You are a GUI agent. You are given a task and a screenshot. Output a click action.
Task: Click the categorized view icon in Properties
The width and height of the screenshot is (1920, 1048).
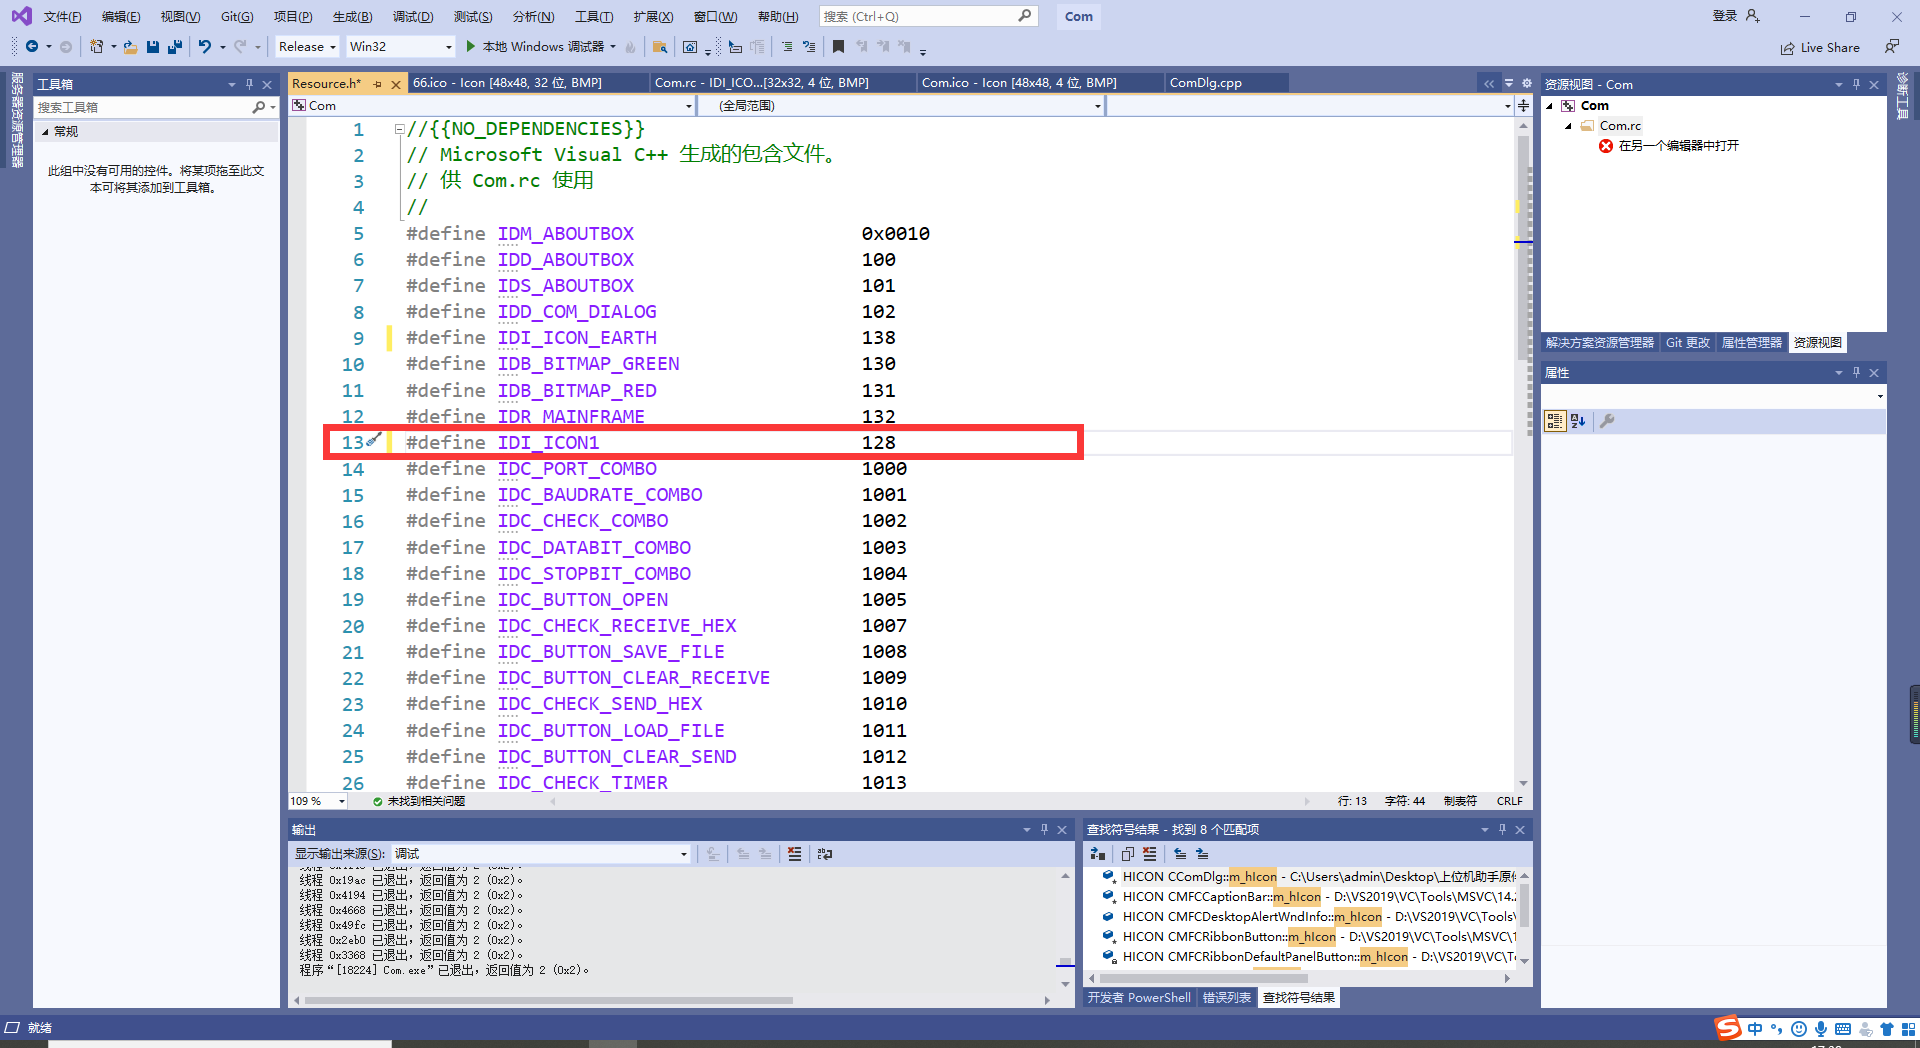1554,421
